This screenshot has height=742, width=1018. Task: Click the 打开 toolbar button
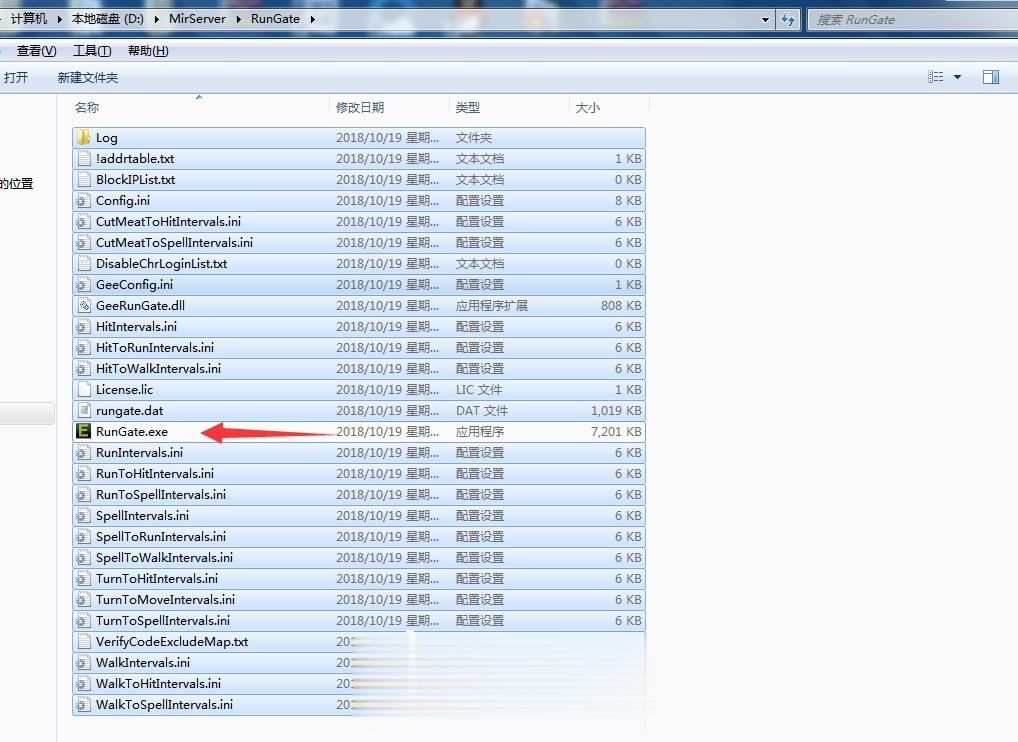[x=16, y=78]
